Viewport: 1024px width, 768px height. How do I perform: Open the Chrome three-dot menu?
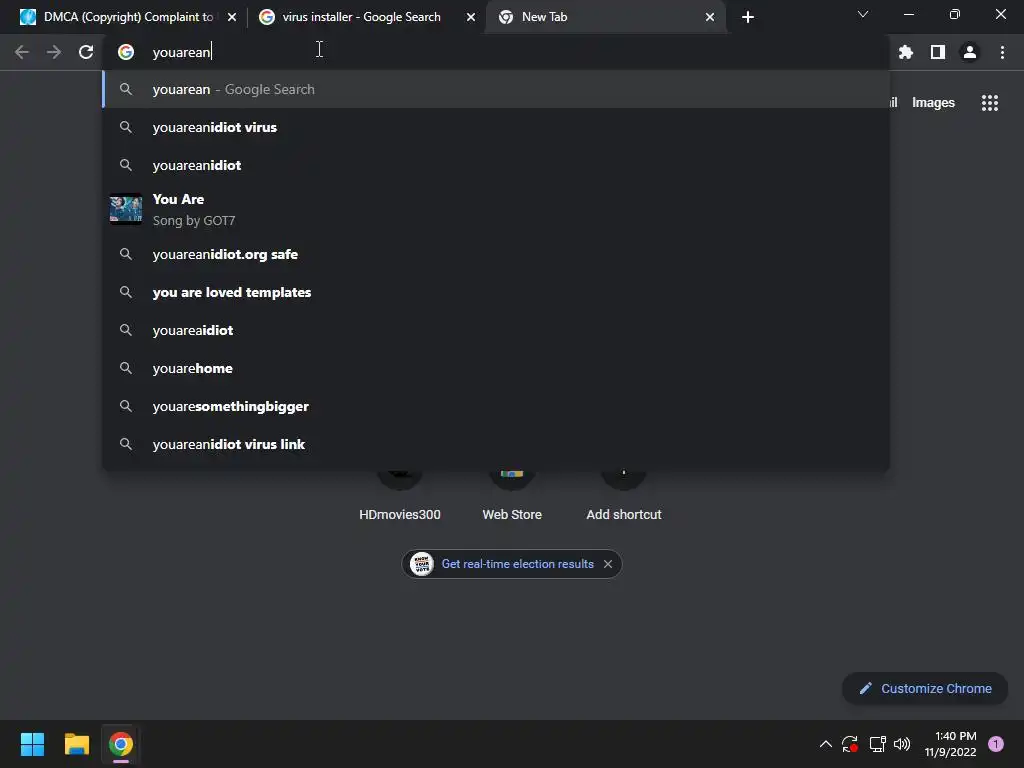1002,52
